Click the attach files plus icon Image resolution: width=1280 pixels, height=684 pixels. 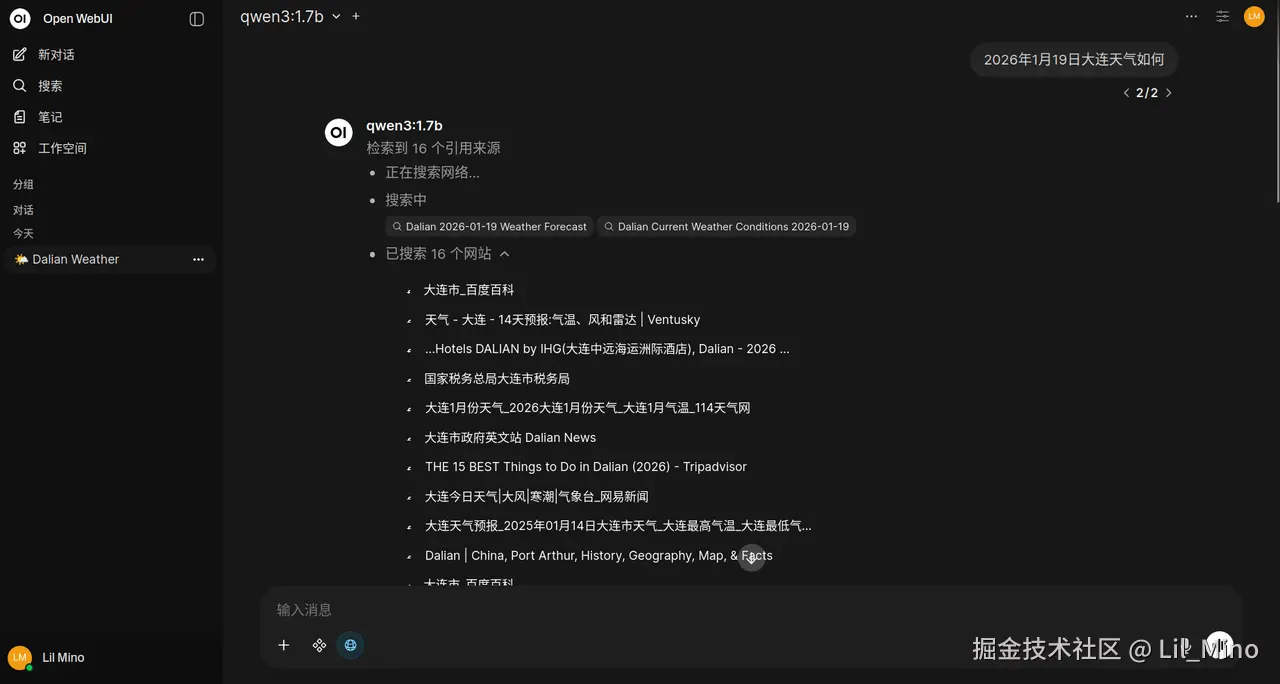coord(283,645)
